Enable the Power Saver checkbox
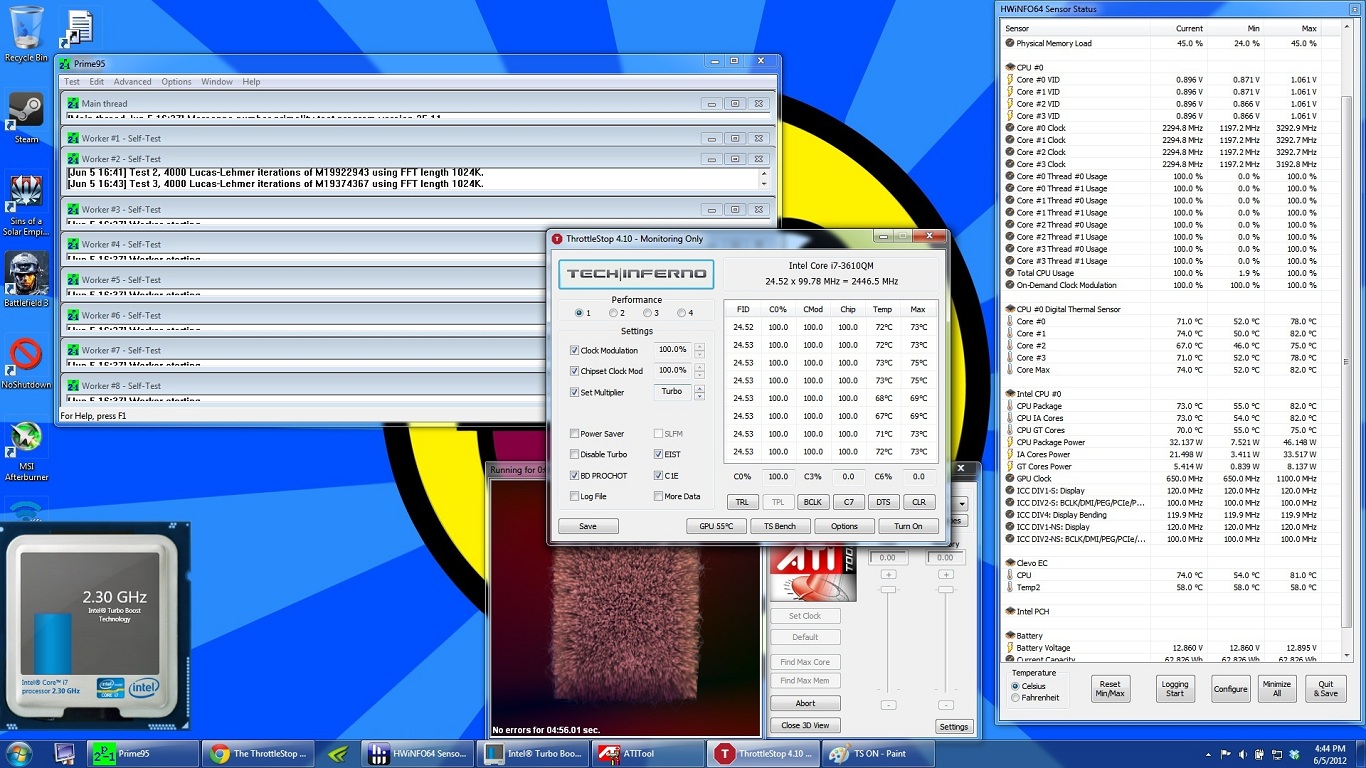This screenshot has height=768, width=1366. tap(575, 434)
